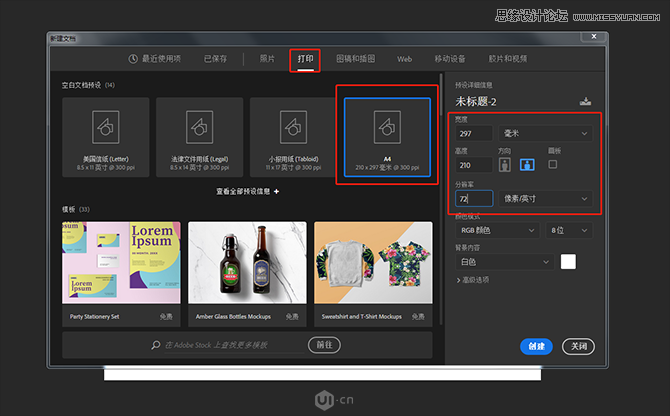Click the 免费 label under Amber Glass Bottles
This screenshot has height=416, width=670.
coord(292,316)
